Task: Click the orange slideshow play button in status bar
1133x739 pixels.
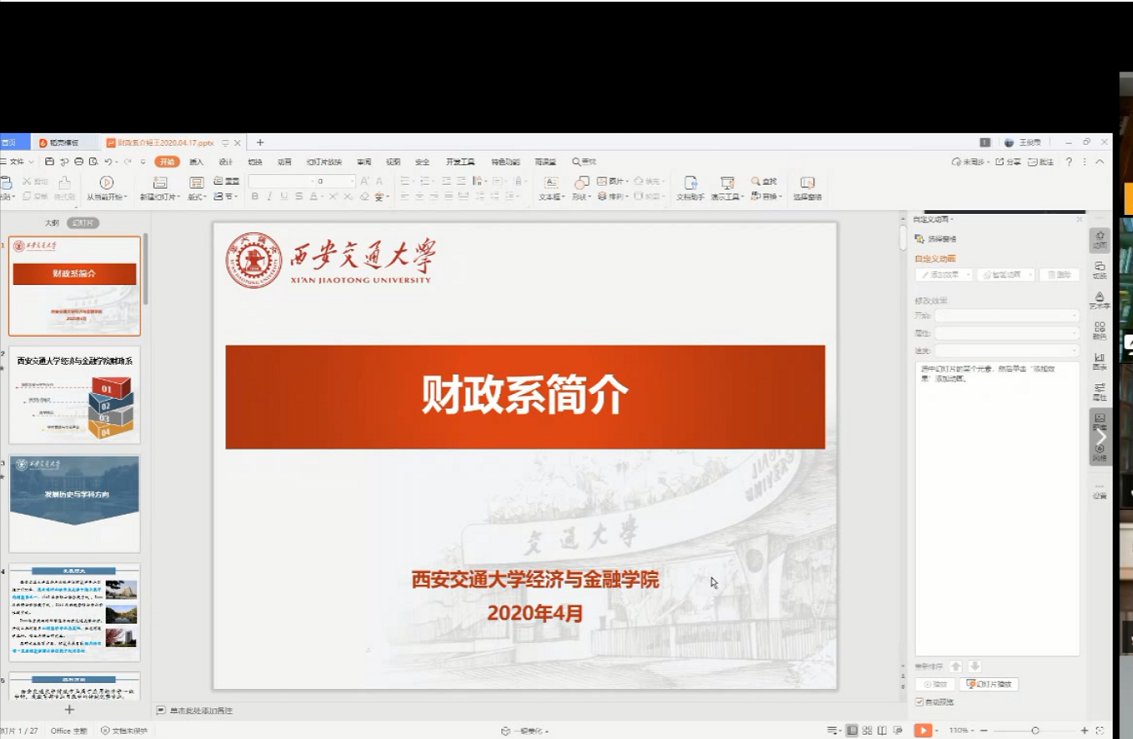Action: coord(922,731)
